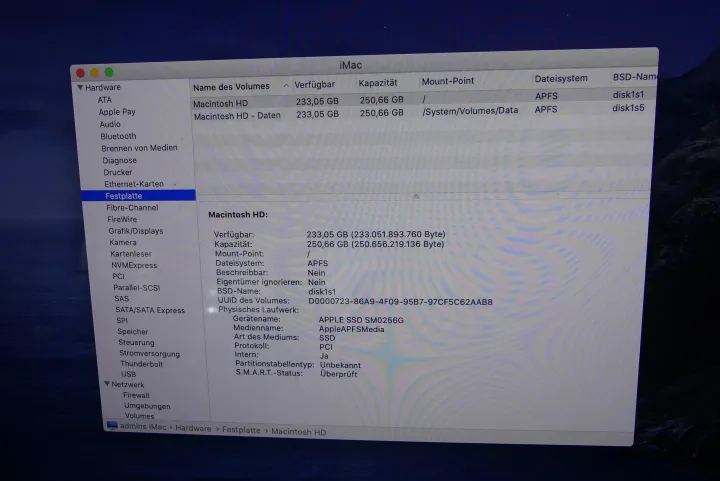
Task: Open Kartenleser entry
Action: 131,254
